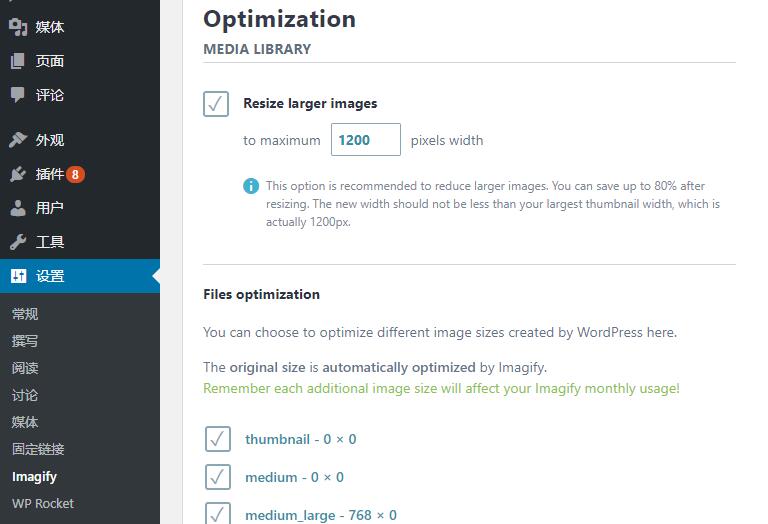Go to the 固定链接 permalinks submenu

click(38, 449)
